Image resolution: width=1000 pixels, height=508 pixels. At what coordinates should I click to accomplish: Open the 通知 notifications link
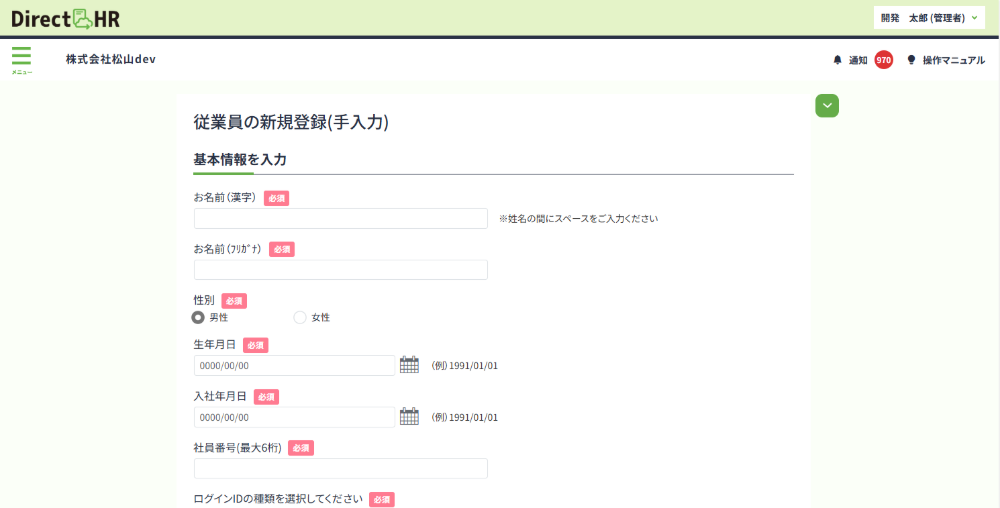pyautogui.click(x=858, y=60)
